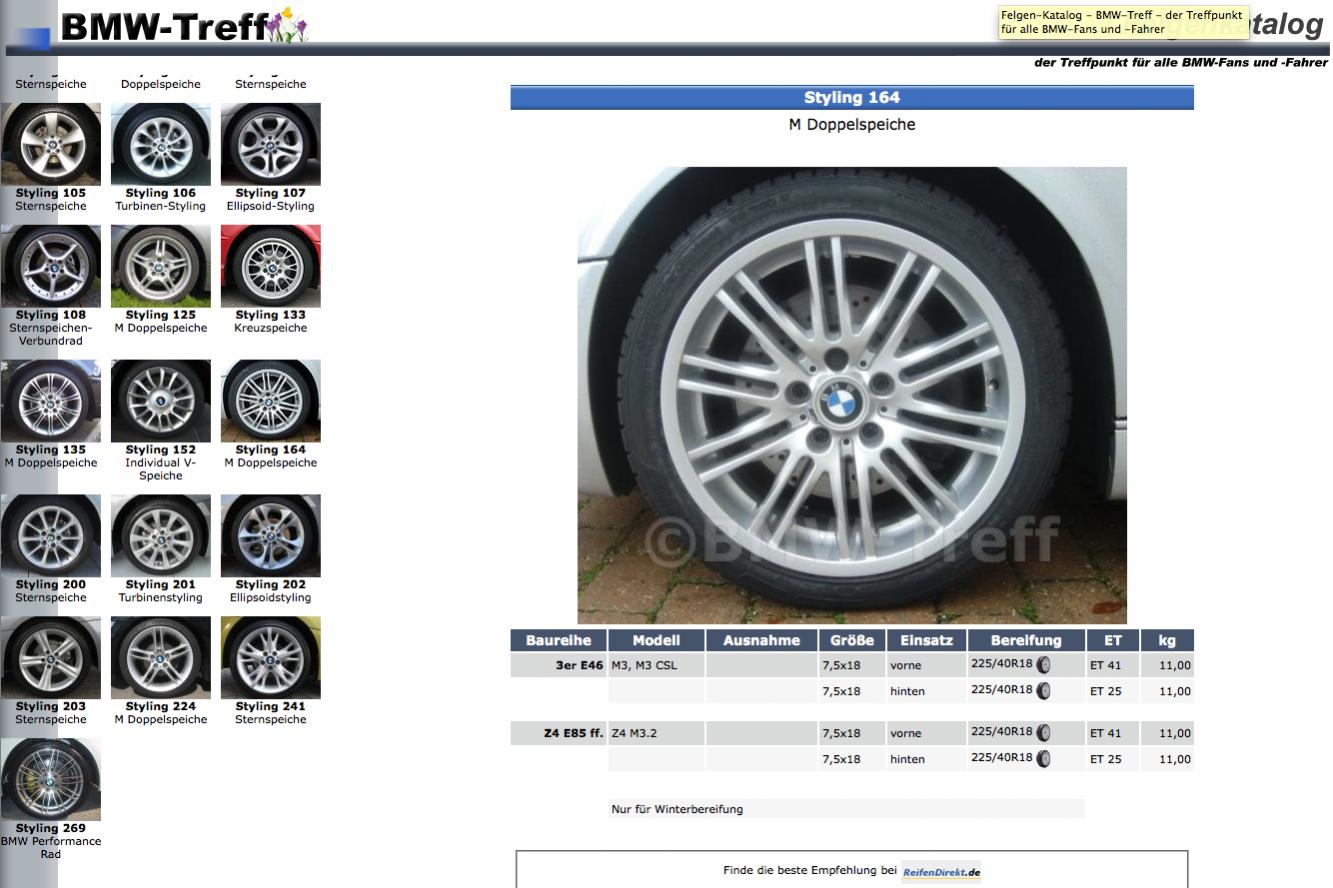Open the Styling 152 wheel thumbnail
Screen dimensions: 1333x888
point(161,401)
